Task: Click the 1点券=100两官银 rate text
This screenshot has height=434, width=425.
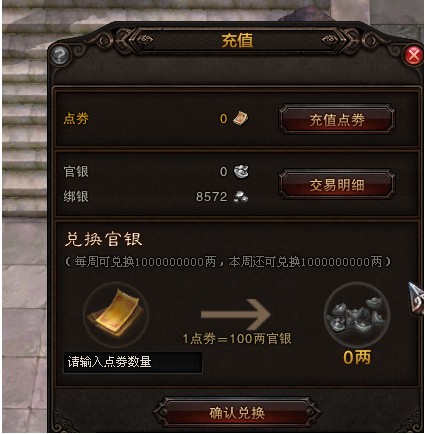Action: (x=237, y=339)
